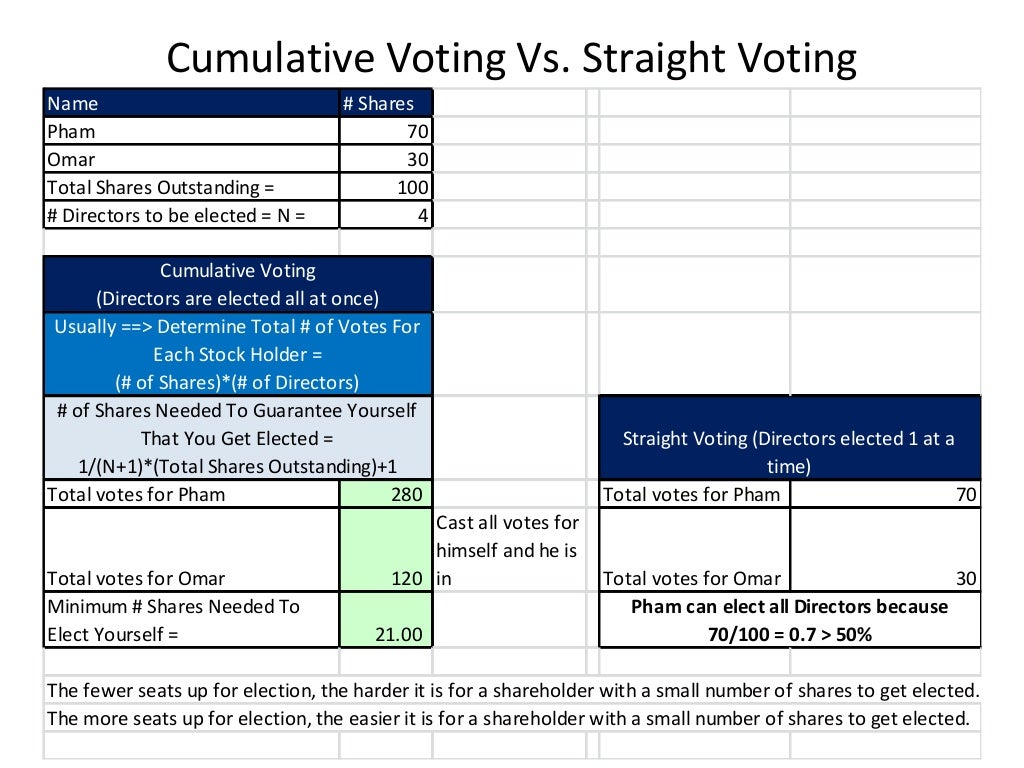Click Omar's share count cell showing 30
The height and width of the screenshot is (768, 1024).
386,159
